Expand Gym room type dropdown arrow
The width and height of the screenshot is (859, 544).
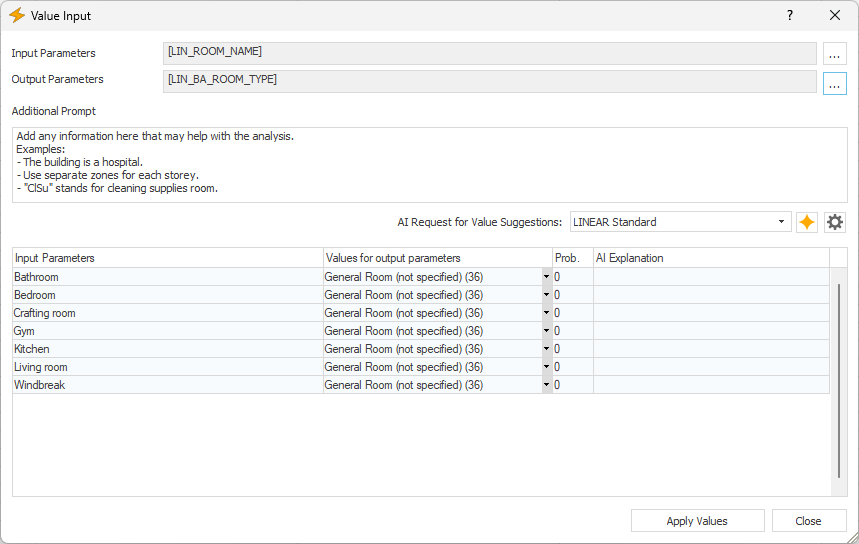[x=546, y=331]
